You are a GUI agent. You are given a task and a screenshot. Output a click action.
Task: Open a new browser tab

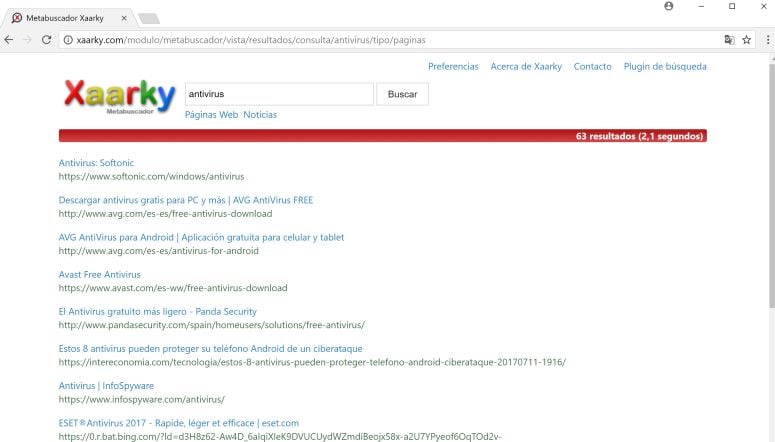coord(149,19)
